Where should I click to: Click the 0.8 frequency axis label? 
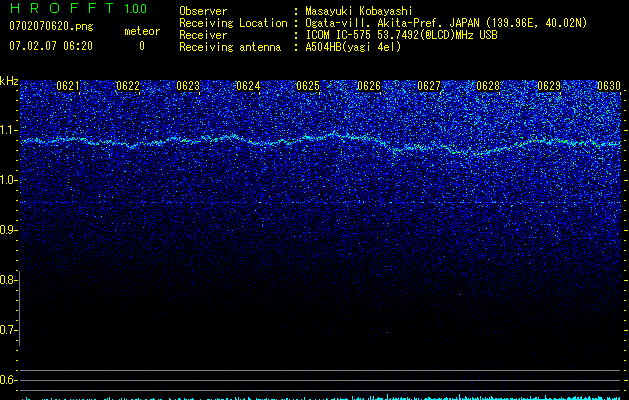[9, 280]
